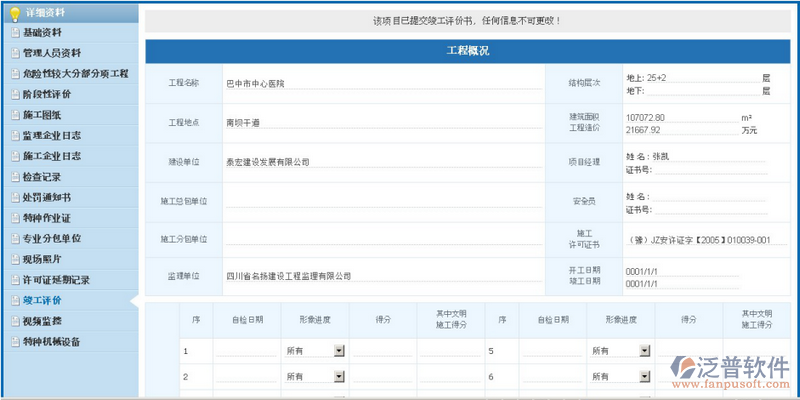Open 专业分包单位 from the sidebar

pyautogui.click(x=52, y=238)
